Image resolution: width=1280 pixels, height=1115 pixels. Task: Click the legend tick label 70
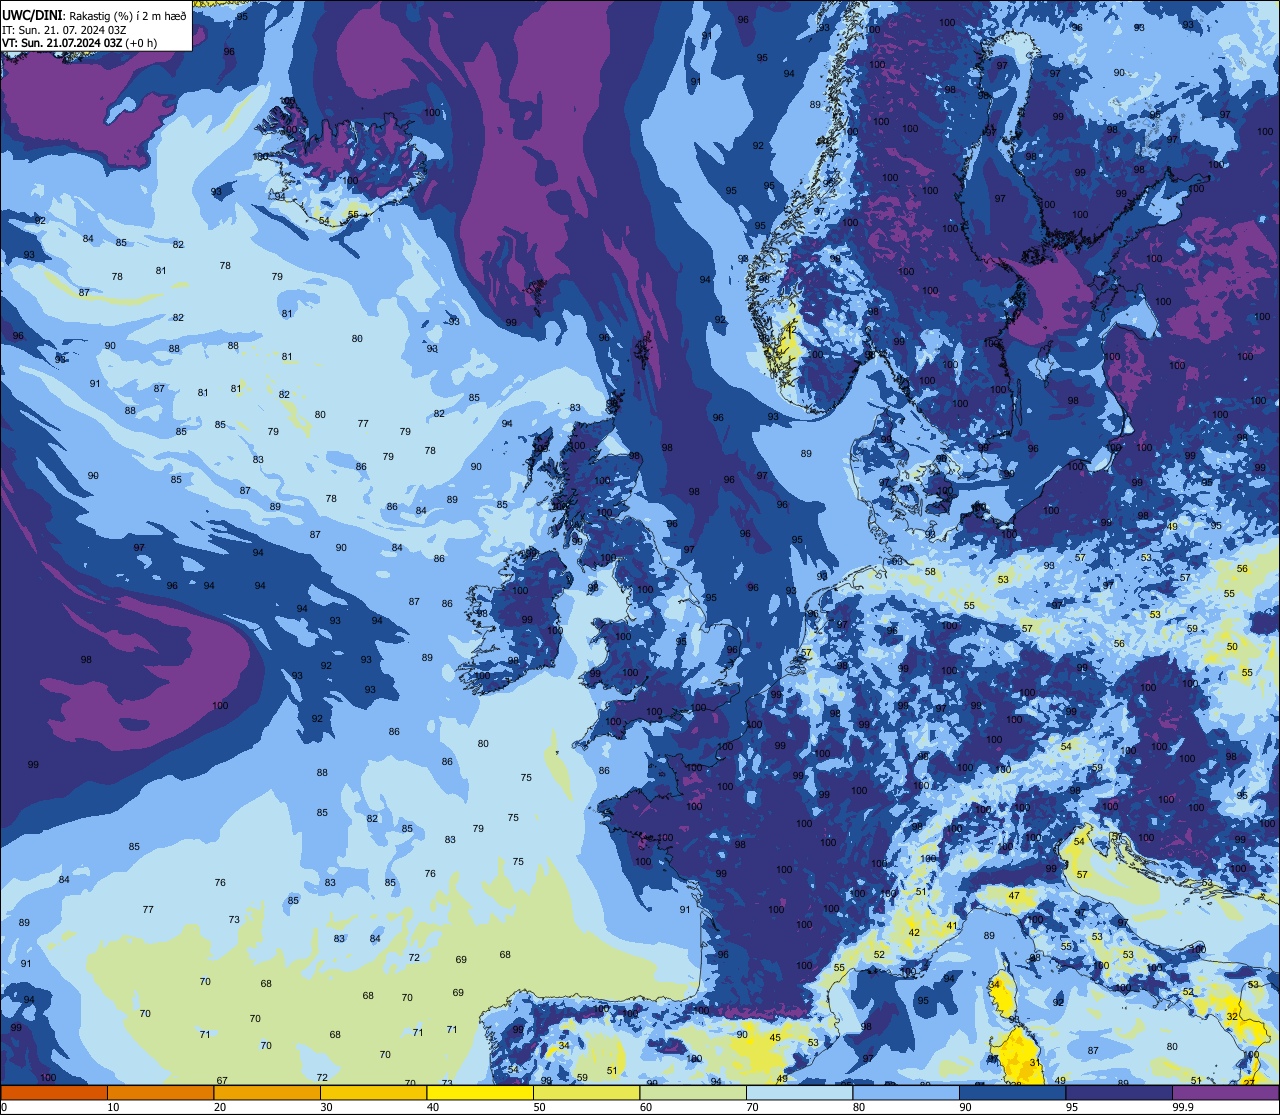tap(752, 1107)
